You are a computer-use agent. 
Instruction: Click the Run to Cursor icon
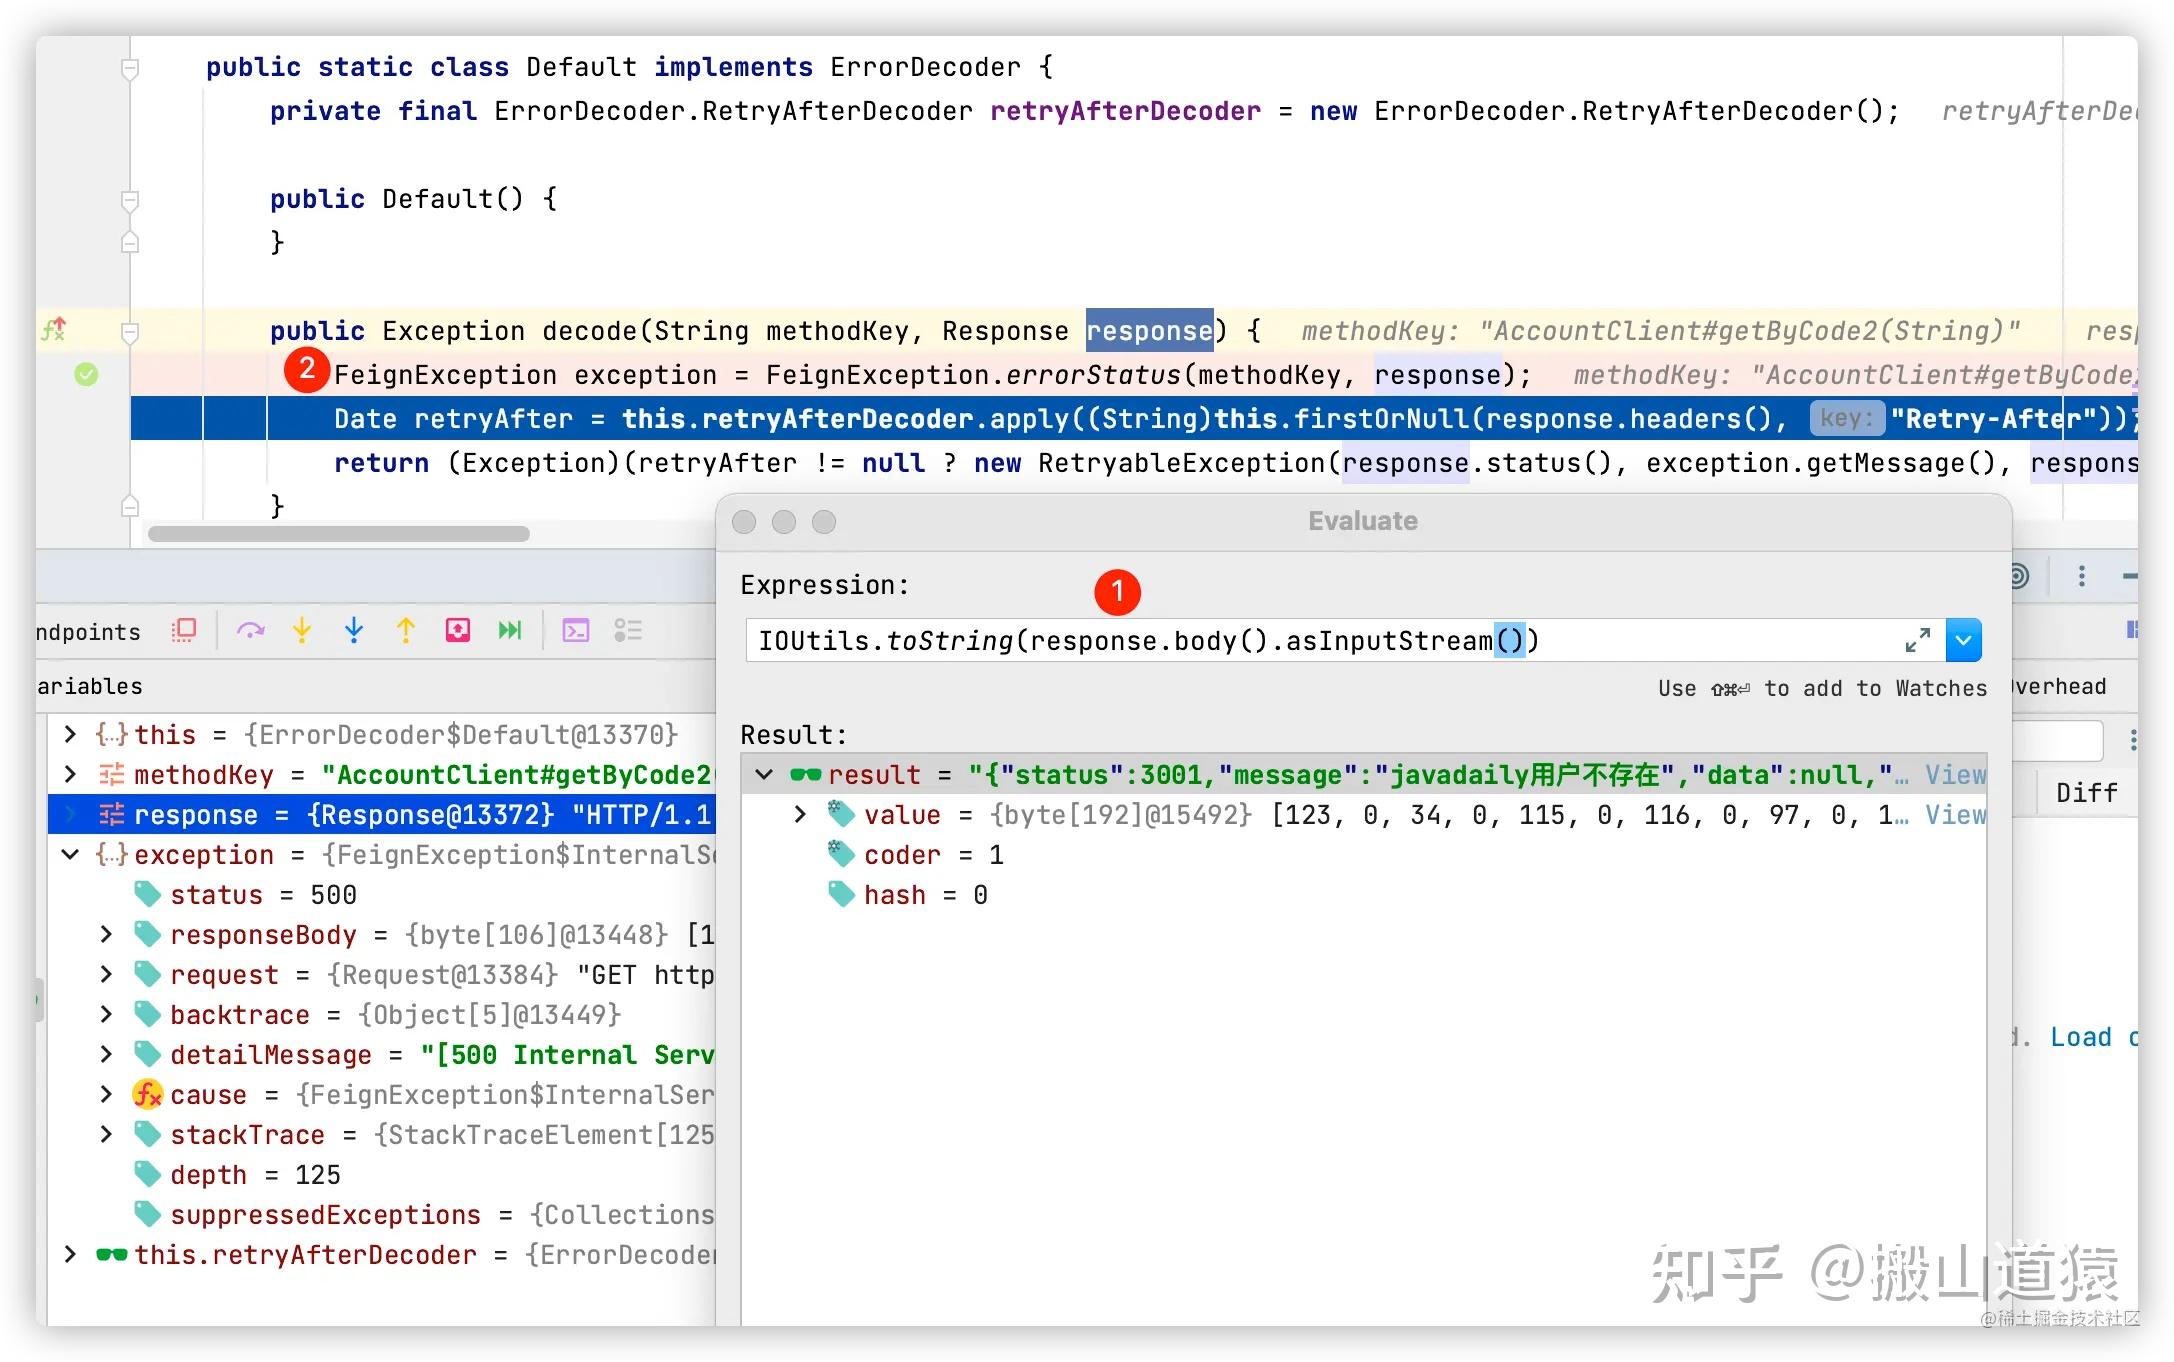pos(510,630)
